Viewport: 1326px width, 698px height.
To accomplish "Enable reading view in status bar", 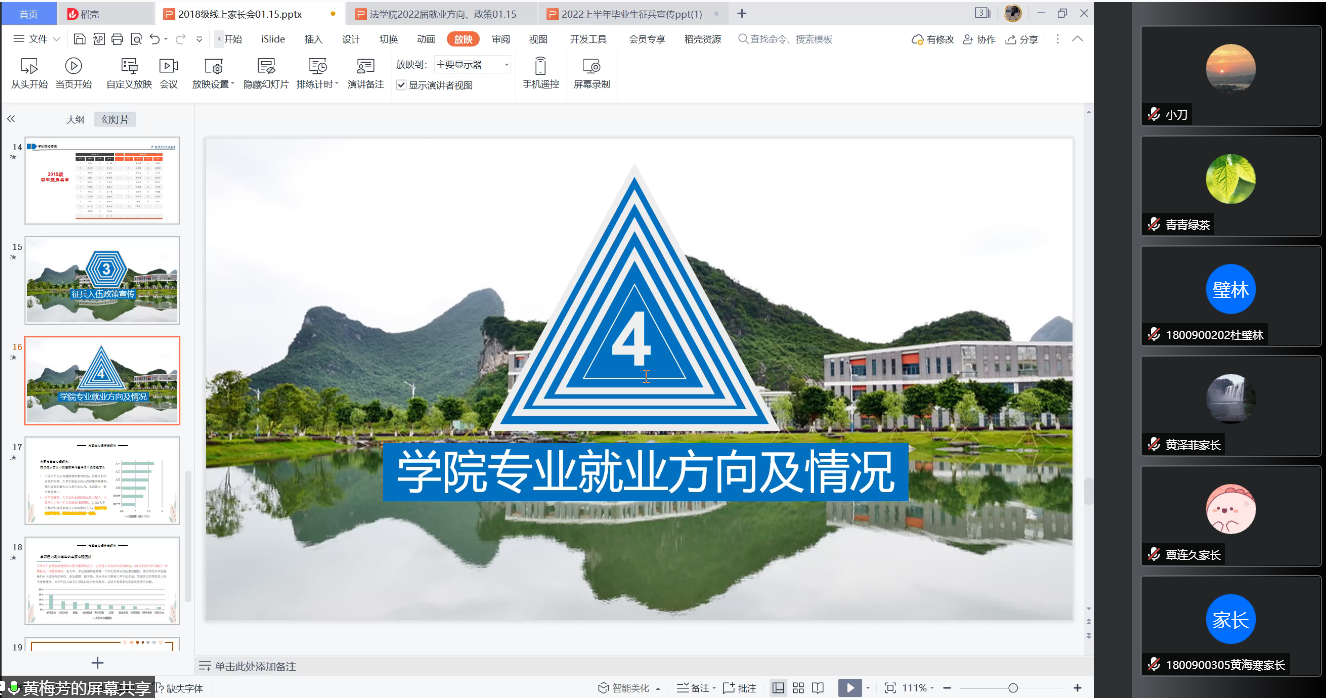I will [x=818, y=688].
